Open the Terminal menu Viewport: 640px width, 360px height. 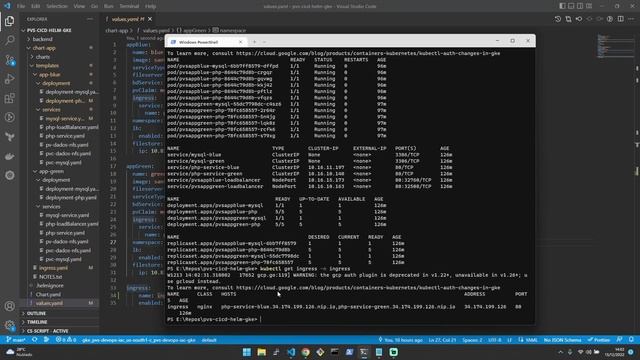[129, 6]
